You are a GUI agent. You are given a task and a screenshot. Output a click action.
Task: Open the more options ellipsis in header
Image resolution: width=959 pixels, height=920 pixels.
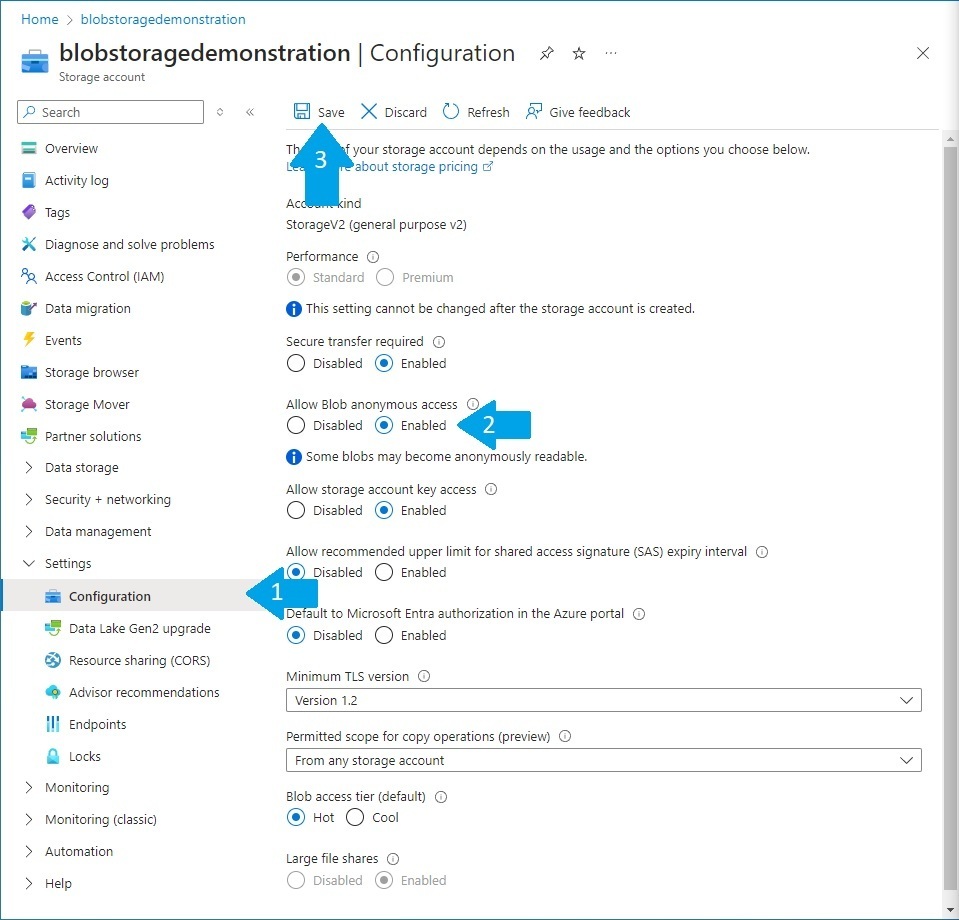[x=610, y=53]
